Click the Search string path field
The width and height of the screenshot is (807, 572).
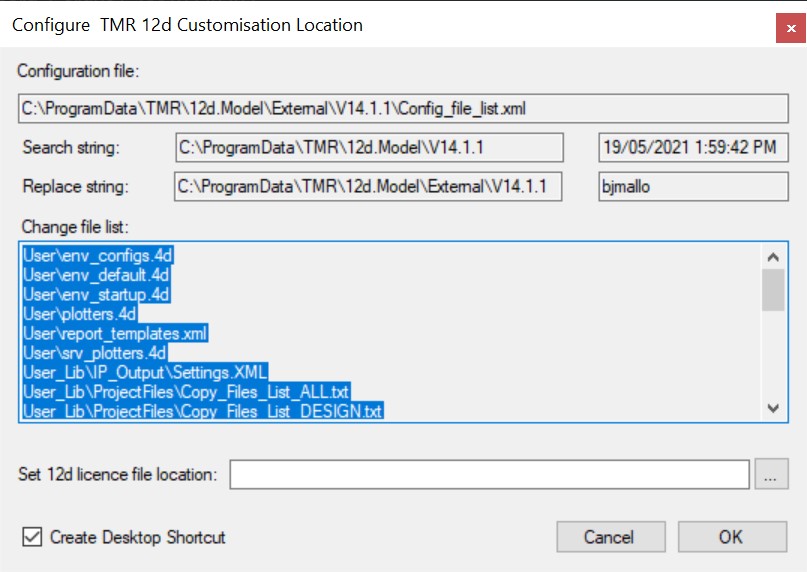point(369,147)
